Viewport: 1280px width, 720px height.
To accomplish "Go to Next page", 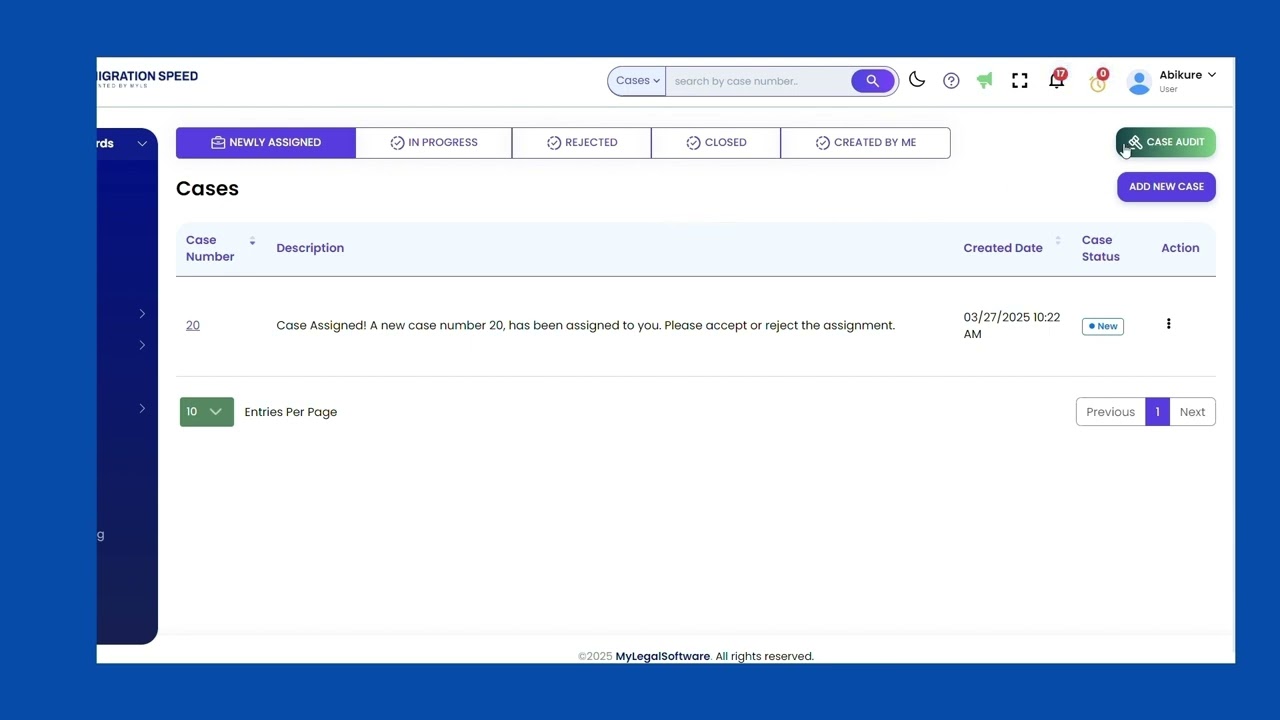I will pos(1192,412).
